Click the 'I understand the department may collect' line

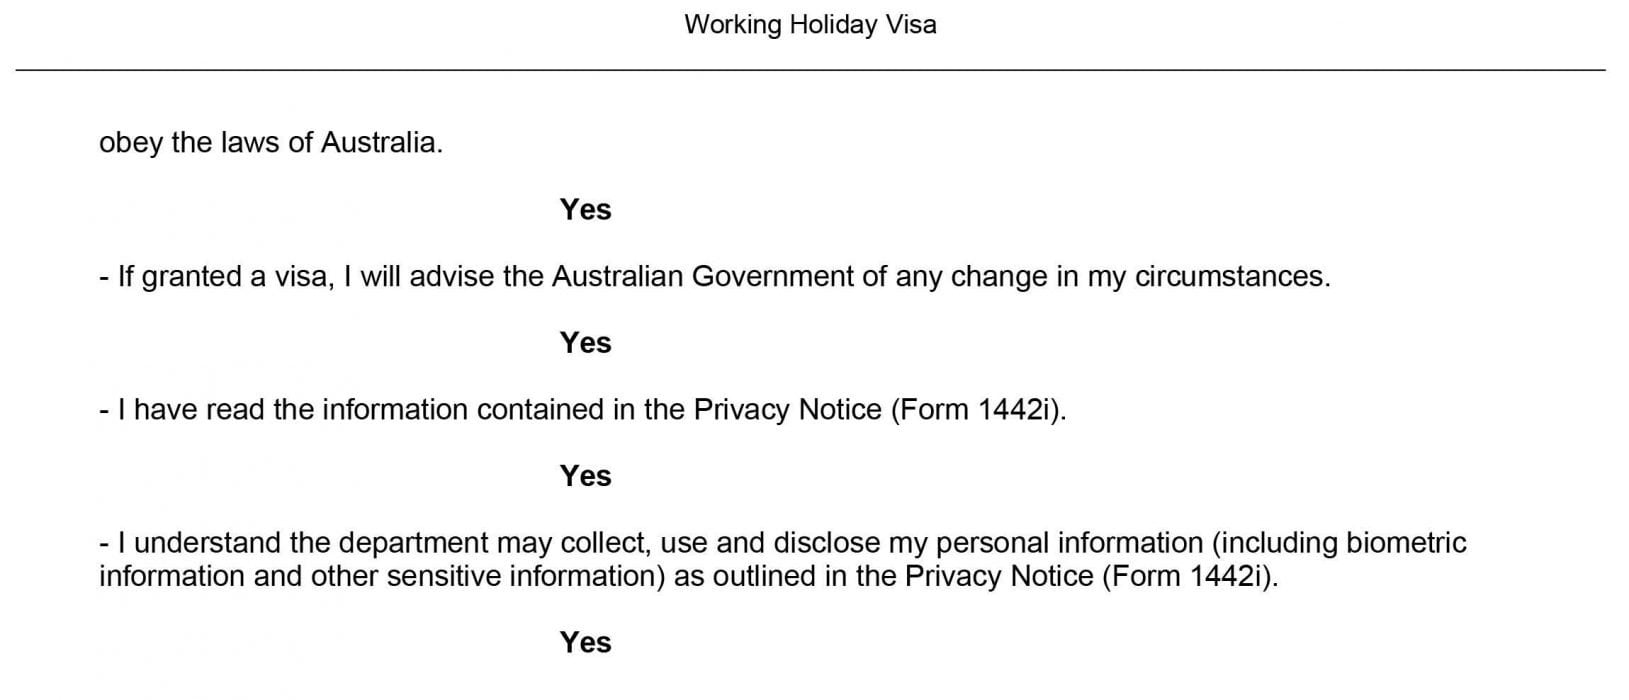tap(783, 542)
